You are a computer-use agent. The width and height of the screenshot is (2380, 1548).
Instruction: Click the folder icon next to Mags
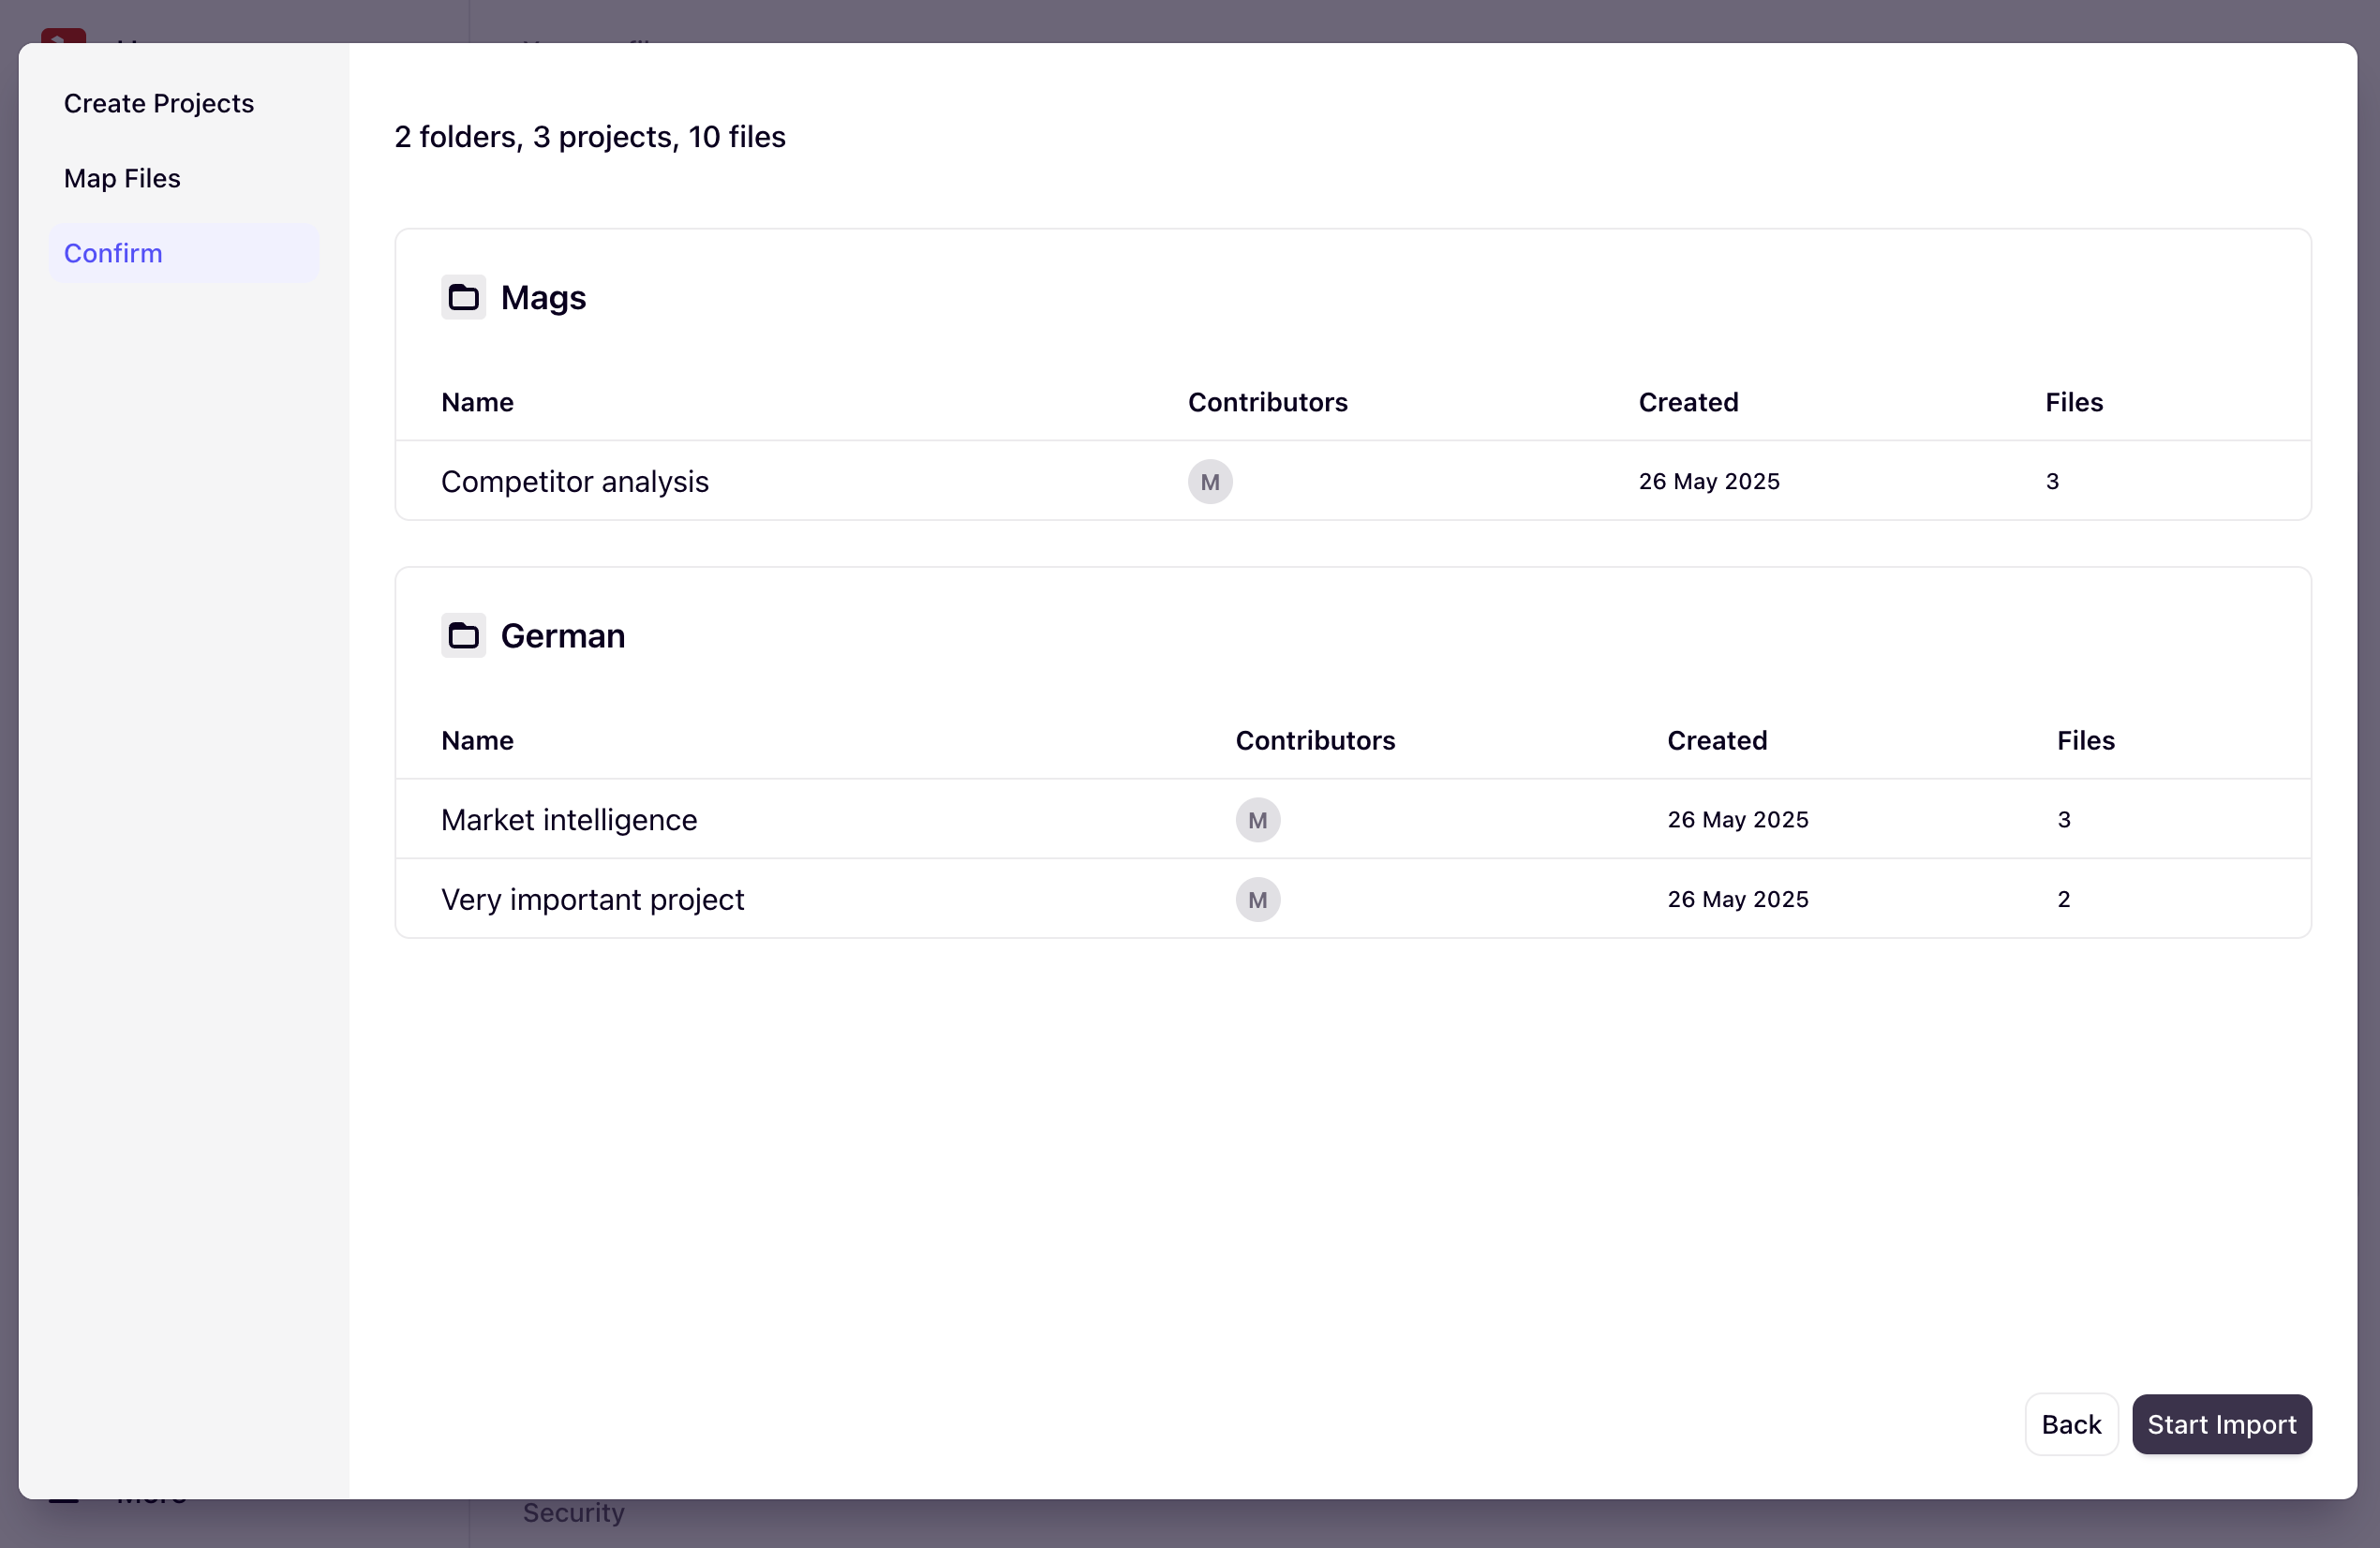click(464, 296)
